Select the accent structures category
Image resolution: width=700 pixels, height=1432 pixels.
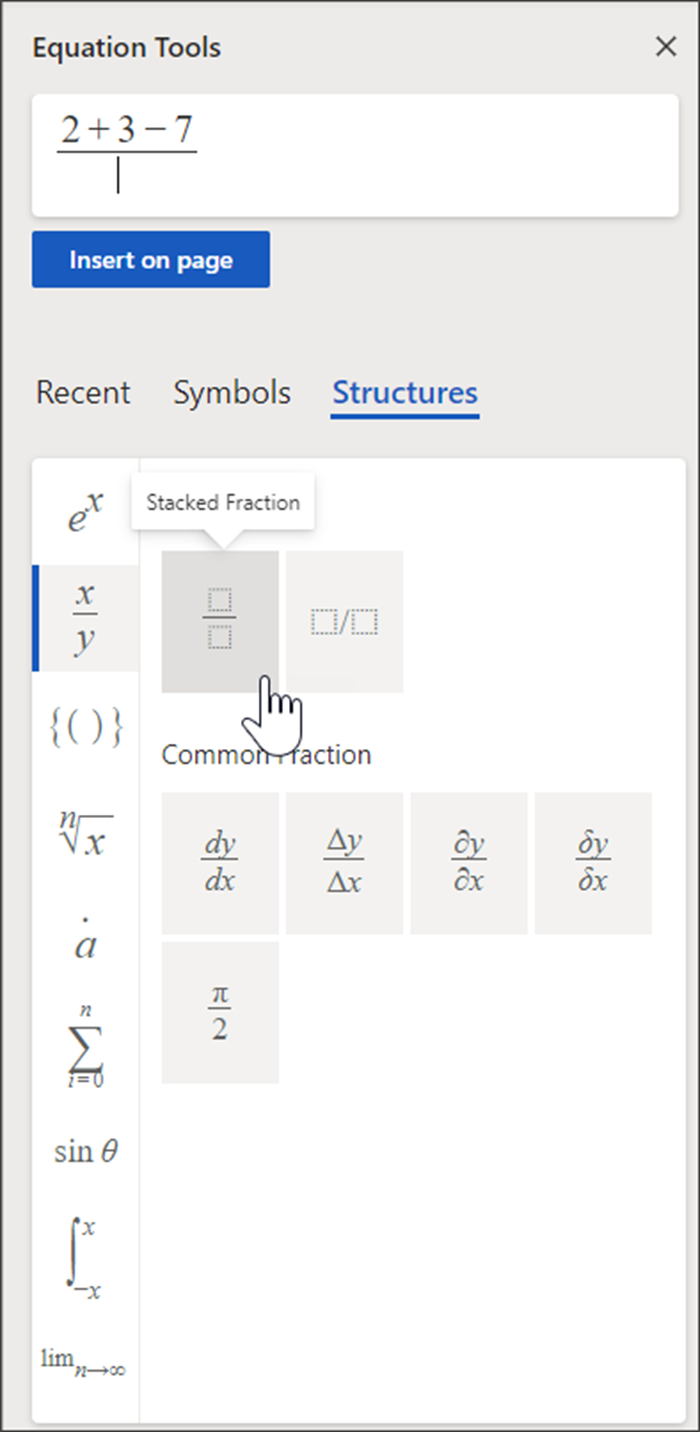(85, 938)
